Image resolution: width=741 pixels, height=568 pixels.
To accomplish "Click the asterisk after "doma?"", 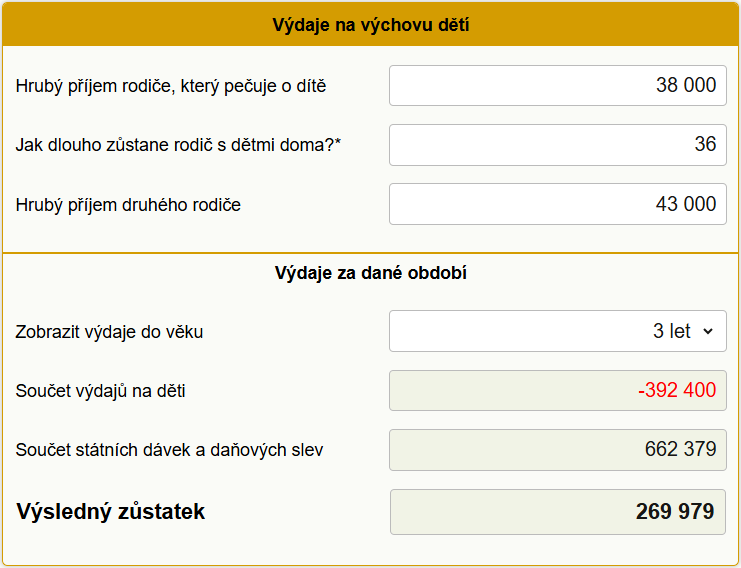I will coord(338,143).
